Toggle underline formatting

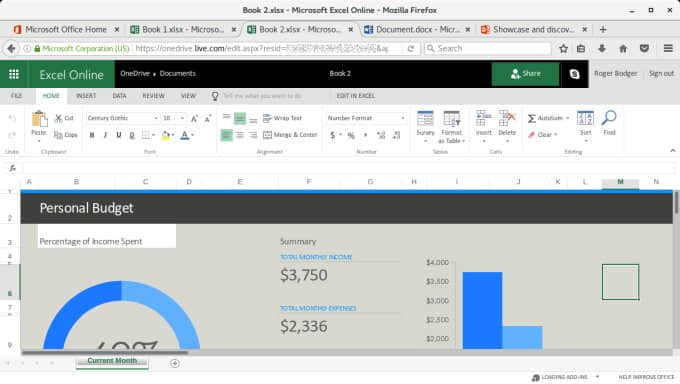(118, 135)
